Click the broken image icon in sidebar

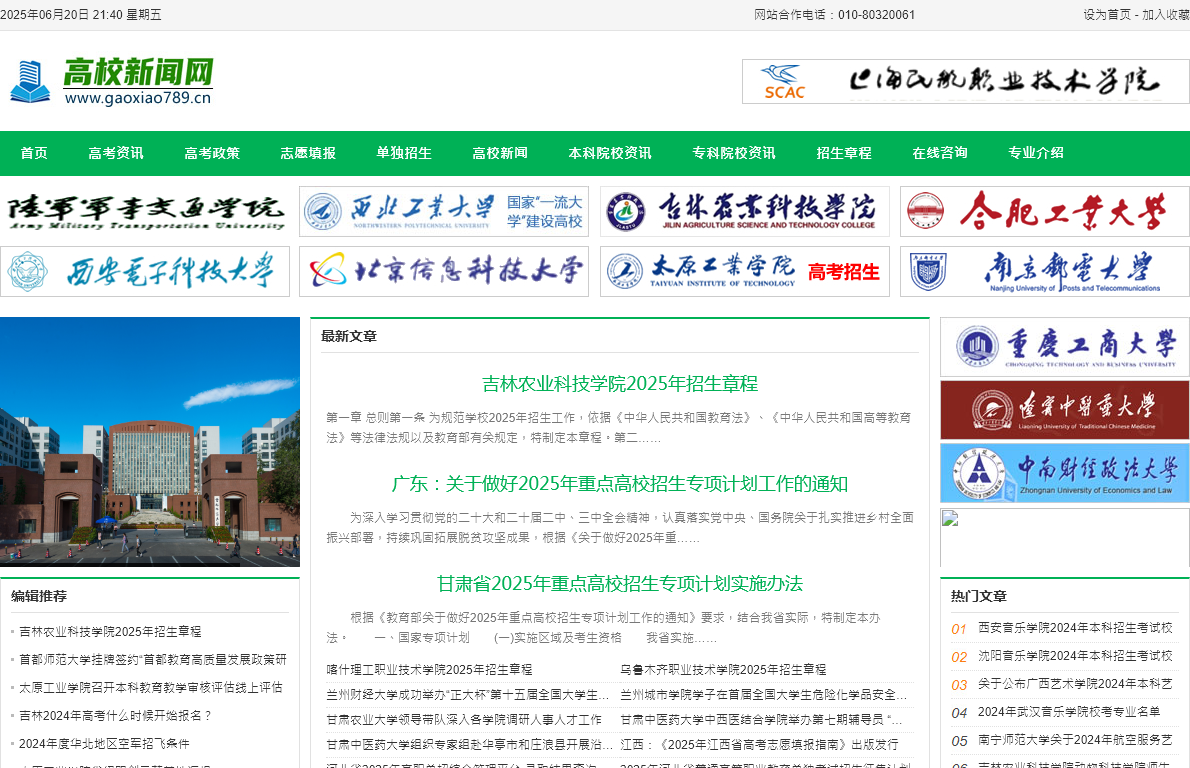[950, 518]
